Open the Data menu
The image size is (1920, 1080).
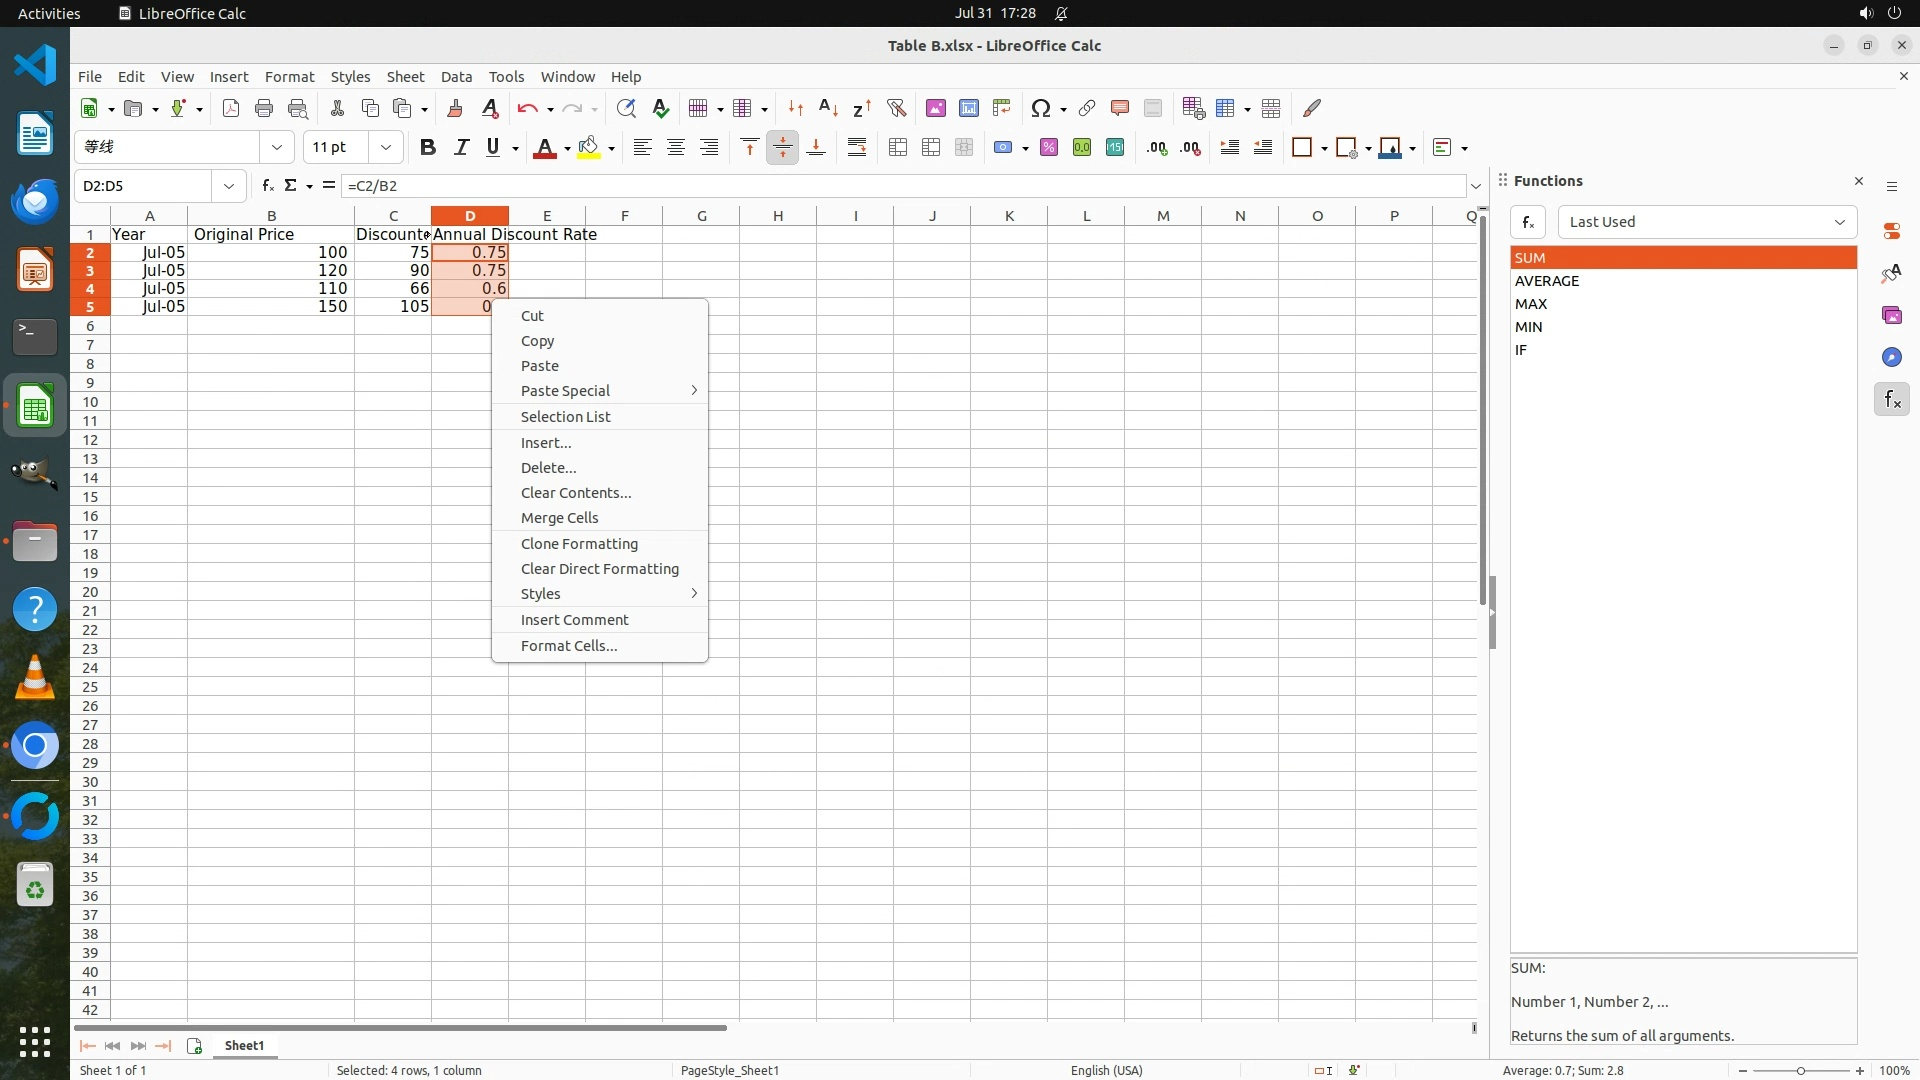click(456, 77)
